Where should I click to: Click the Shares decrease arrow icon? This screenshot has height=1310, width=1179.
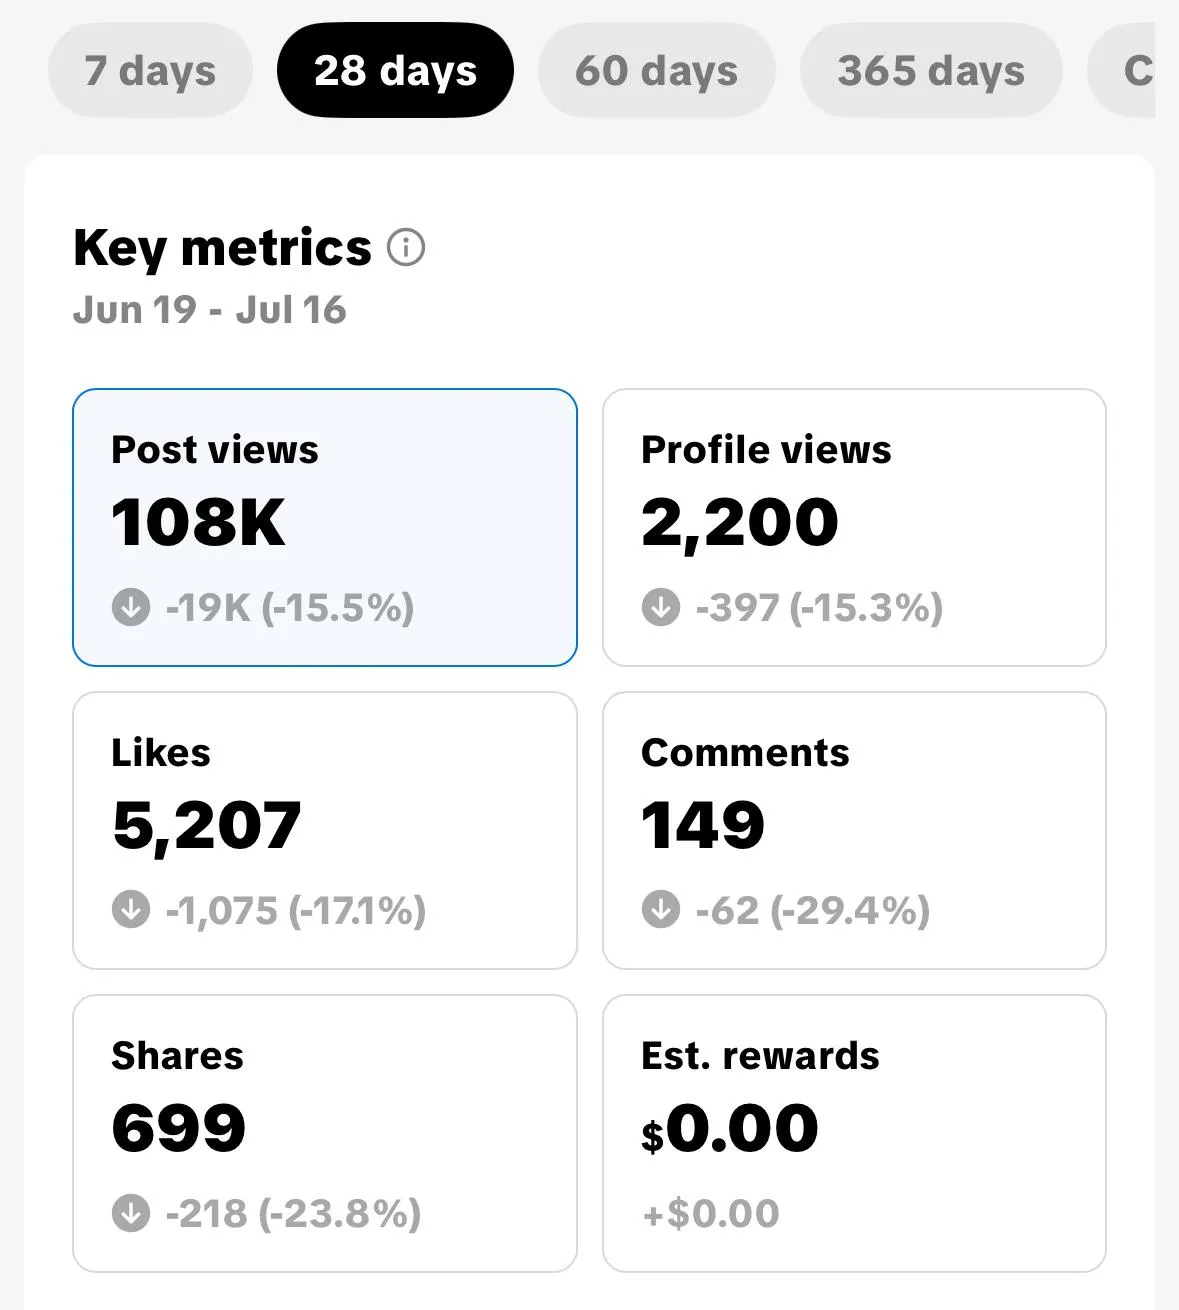[131, 1213]
